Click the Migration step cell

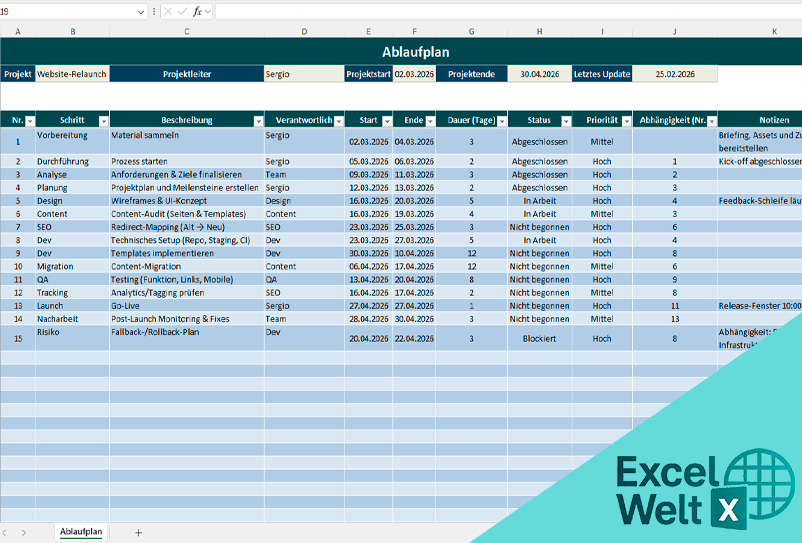(x=72, y=266)
